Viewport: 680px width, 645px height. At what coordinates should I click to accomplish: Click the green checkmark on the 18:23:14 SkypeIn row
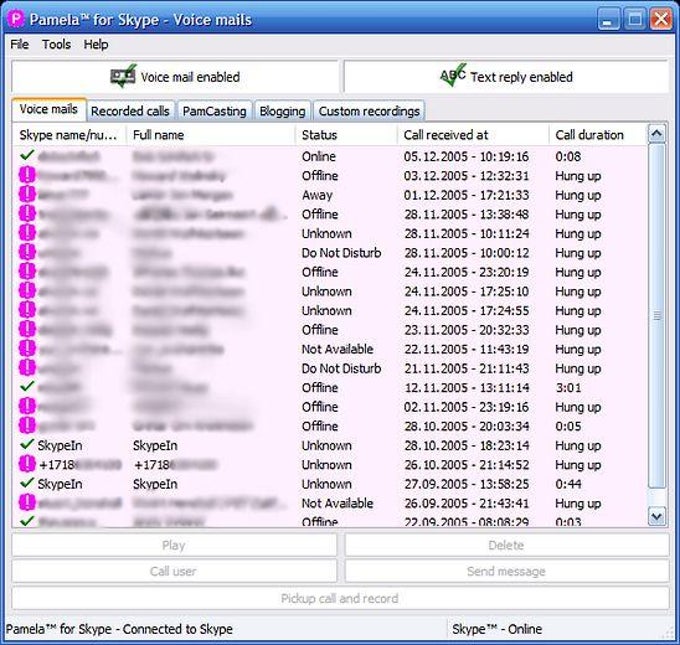click(x=27, y=444)
